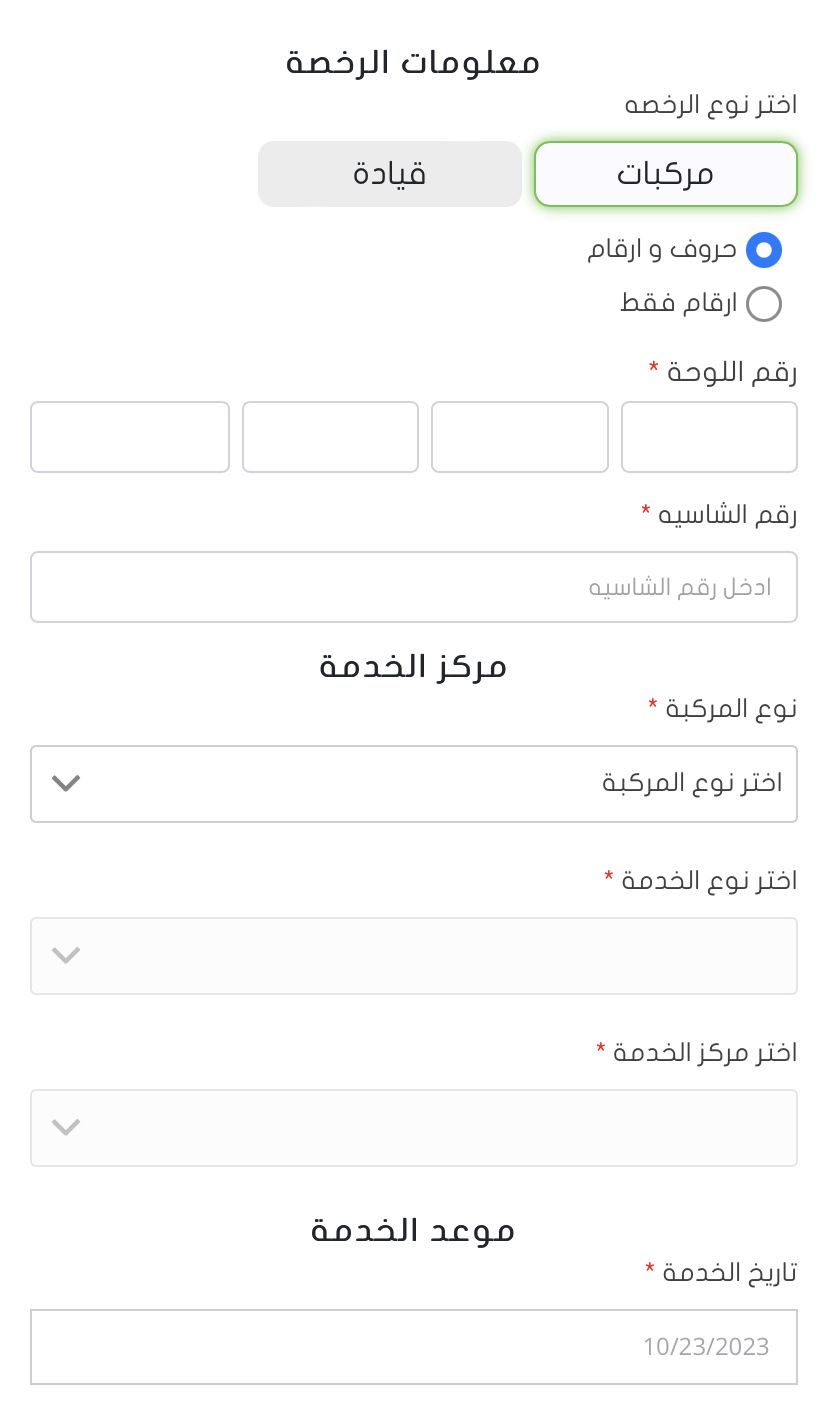Click the ادخل رقم الشاسيه chassis number field

(413, 587)
